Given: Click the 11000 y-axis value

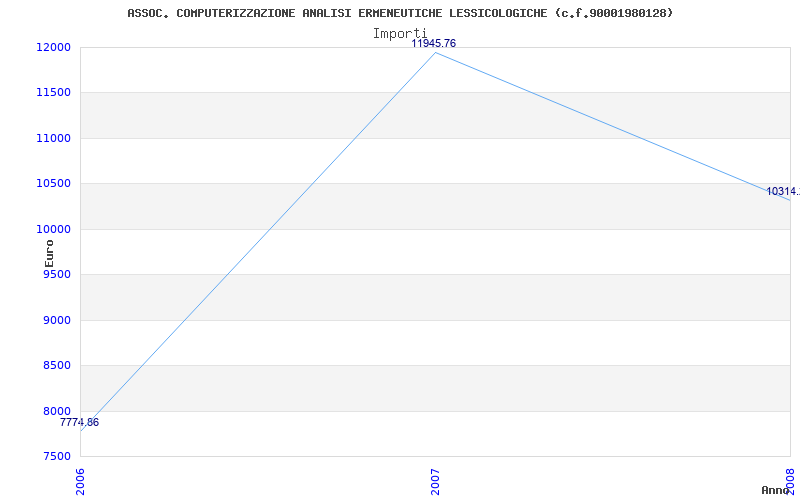Looking at the screenshot, I should pyautogui.click(x=53, y=138).
